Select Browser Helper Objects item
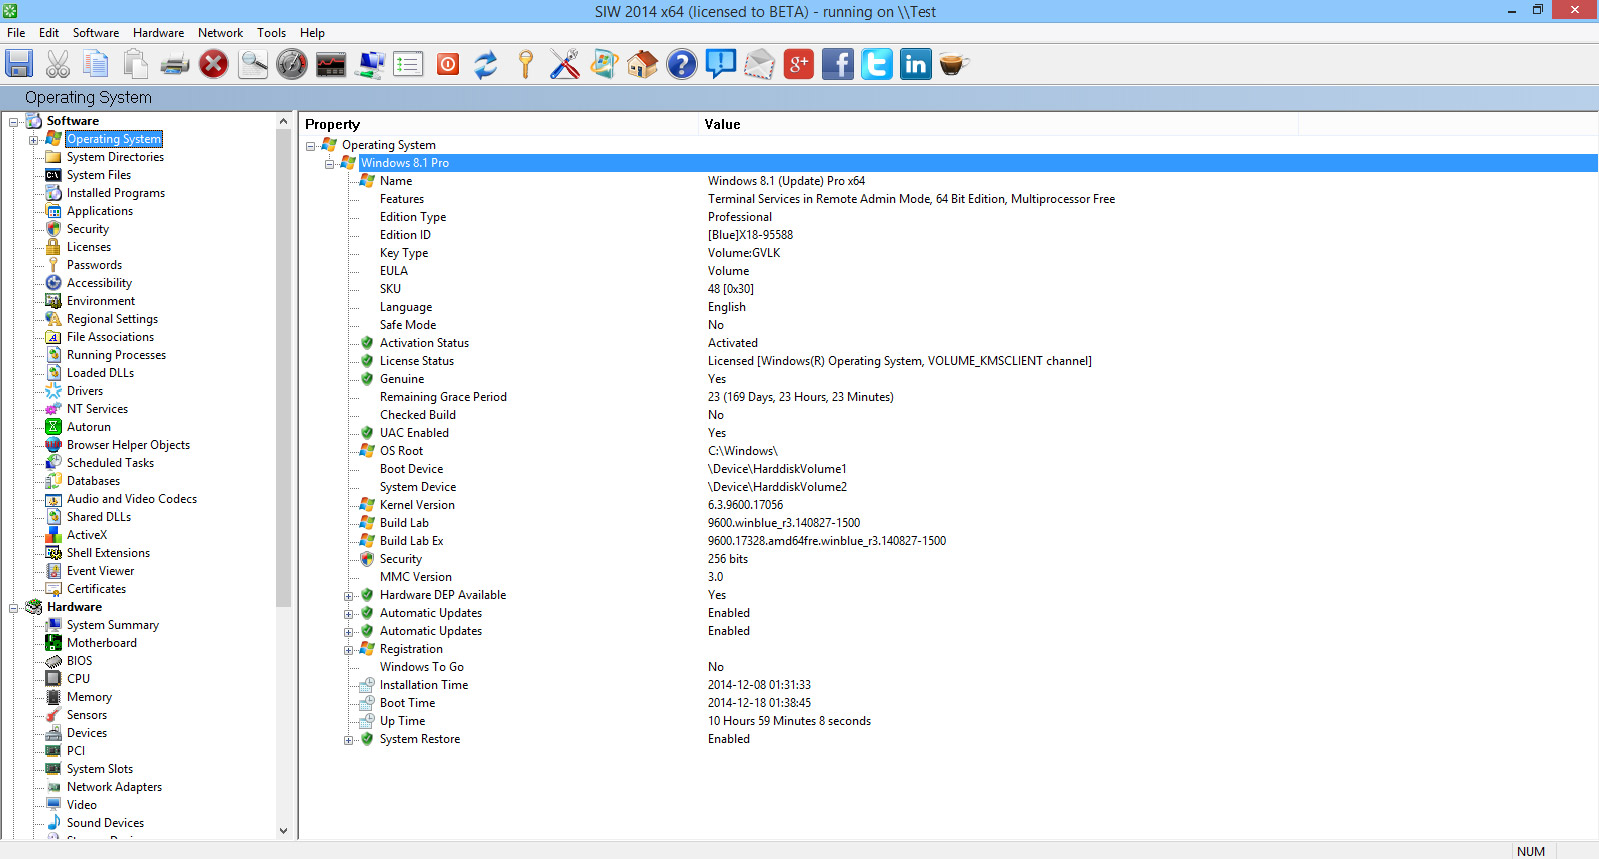The image size is (1599, 859). click(128, 445)
